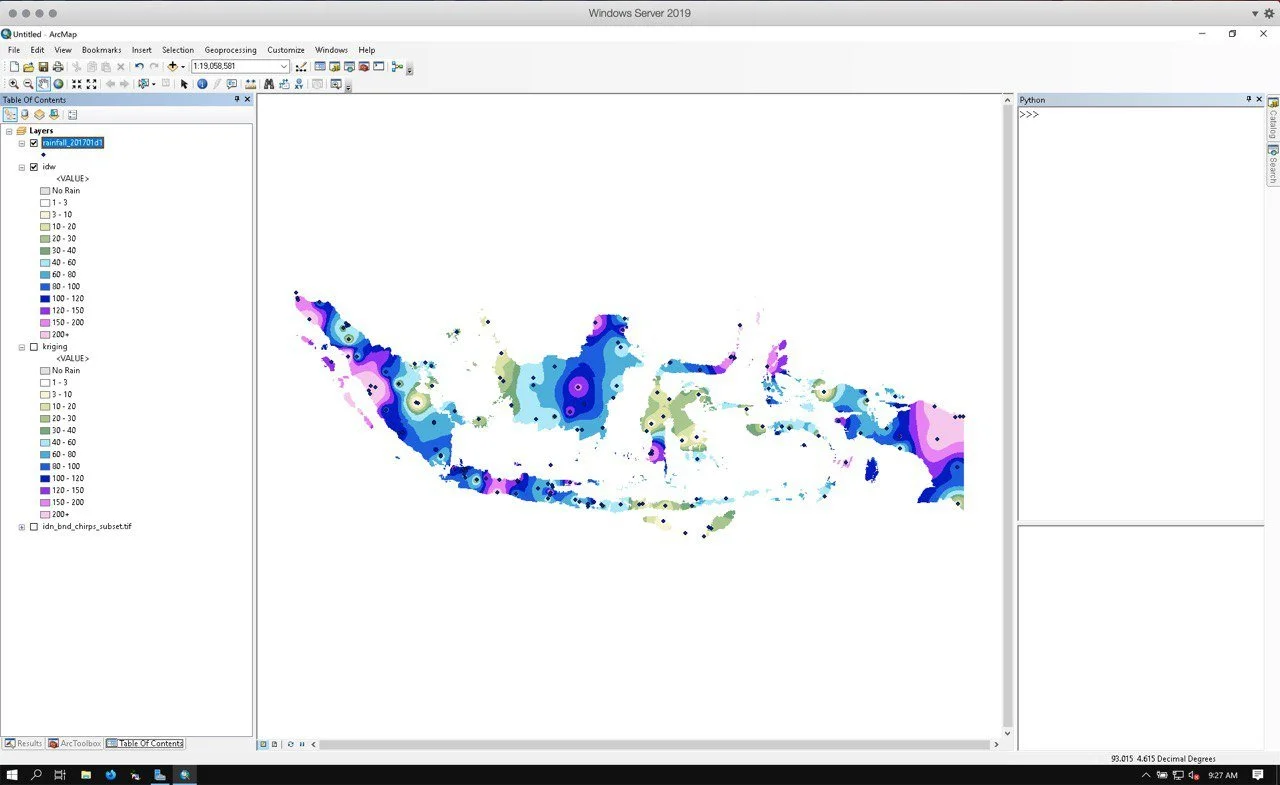Open the map scale dropdown

[x=284, y=67]
